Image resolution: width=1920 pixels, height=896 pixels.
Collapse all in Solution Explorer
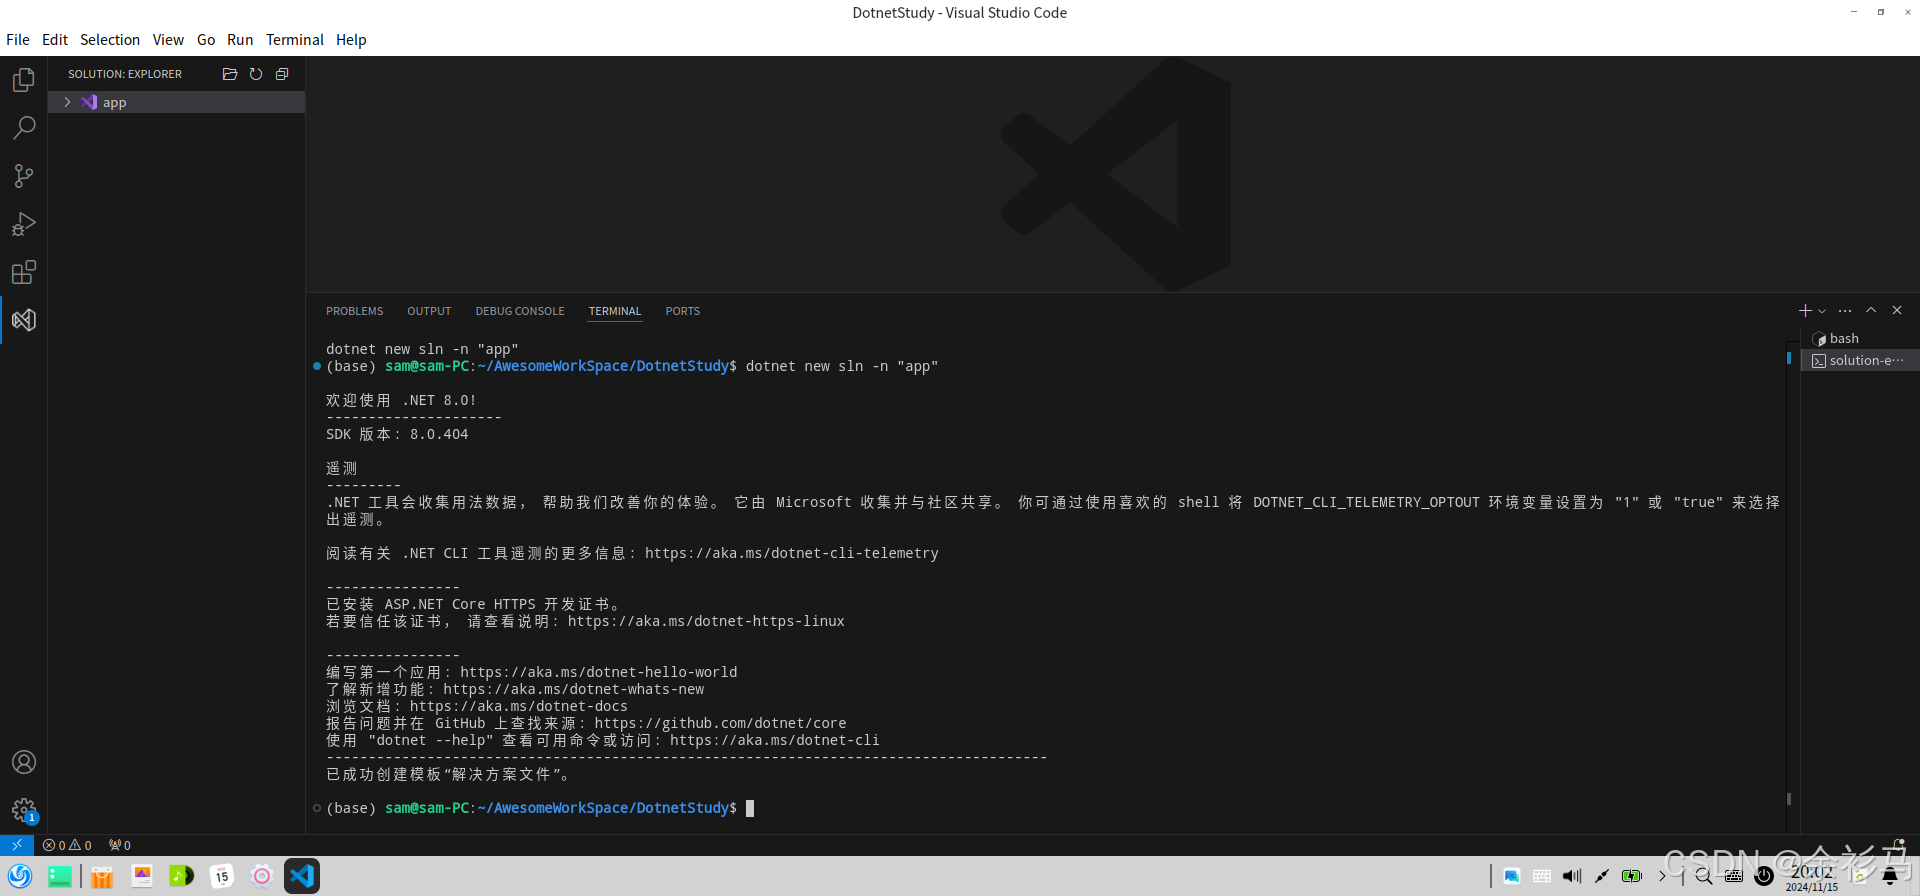pyautogui.click(x=282, y=74)
